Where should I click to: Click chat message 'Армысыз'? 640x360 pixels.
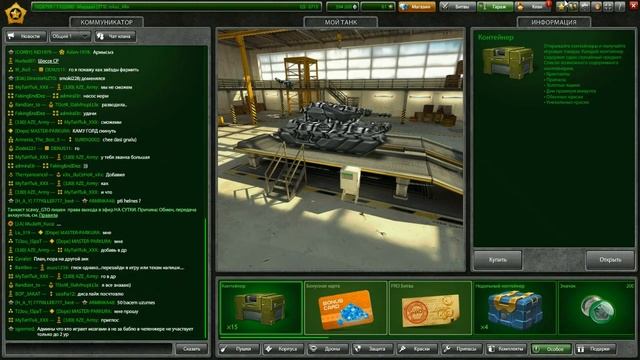pyautogui.click(x=103, y=52)
